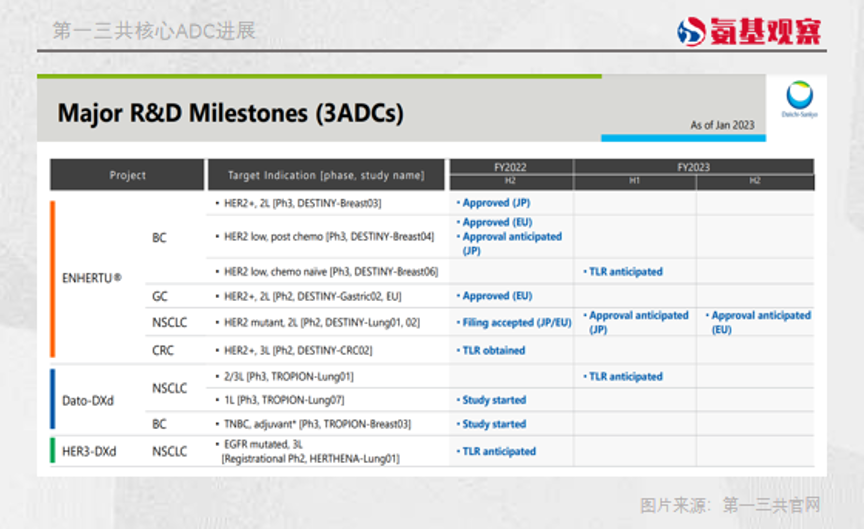Select the 'Dato-DXd' project cell
The image size is (864, 529).
pos(88,401)
